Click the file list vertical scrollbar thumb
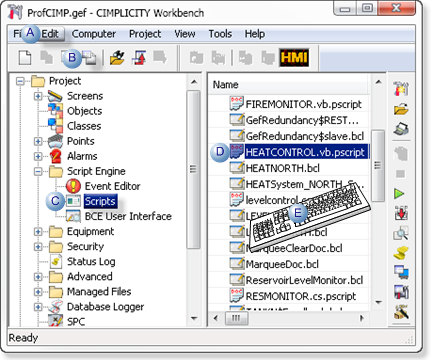The height and width of the screenshot is (361, 433). tap(378, 165)
